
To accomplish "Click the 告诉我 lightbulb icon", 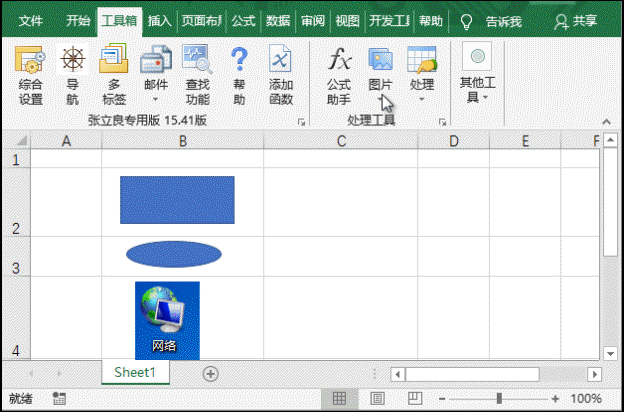I will point(466,20).
